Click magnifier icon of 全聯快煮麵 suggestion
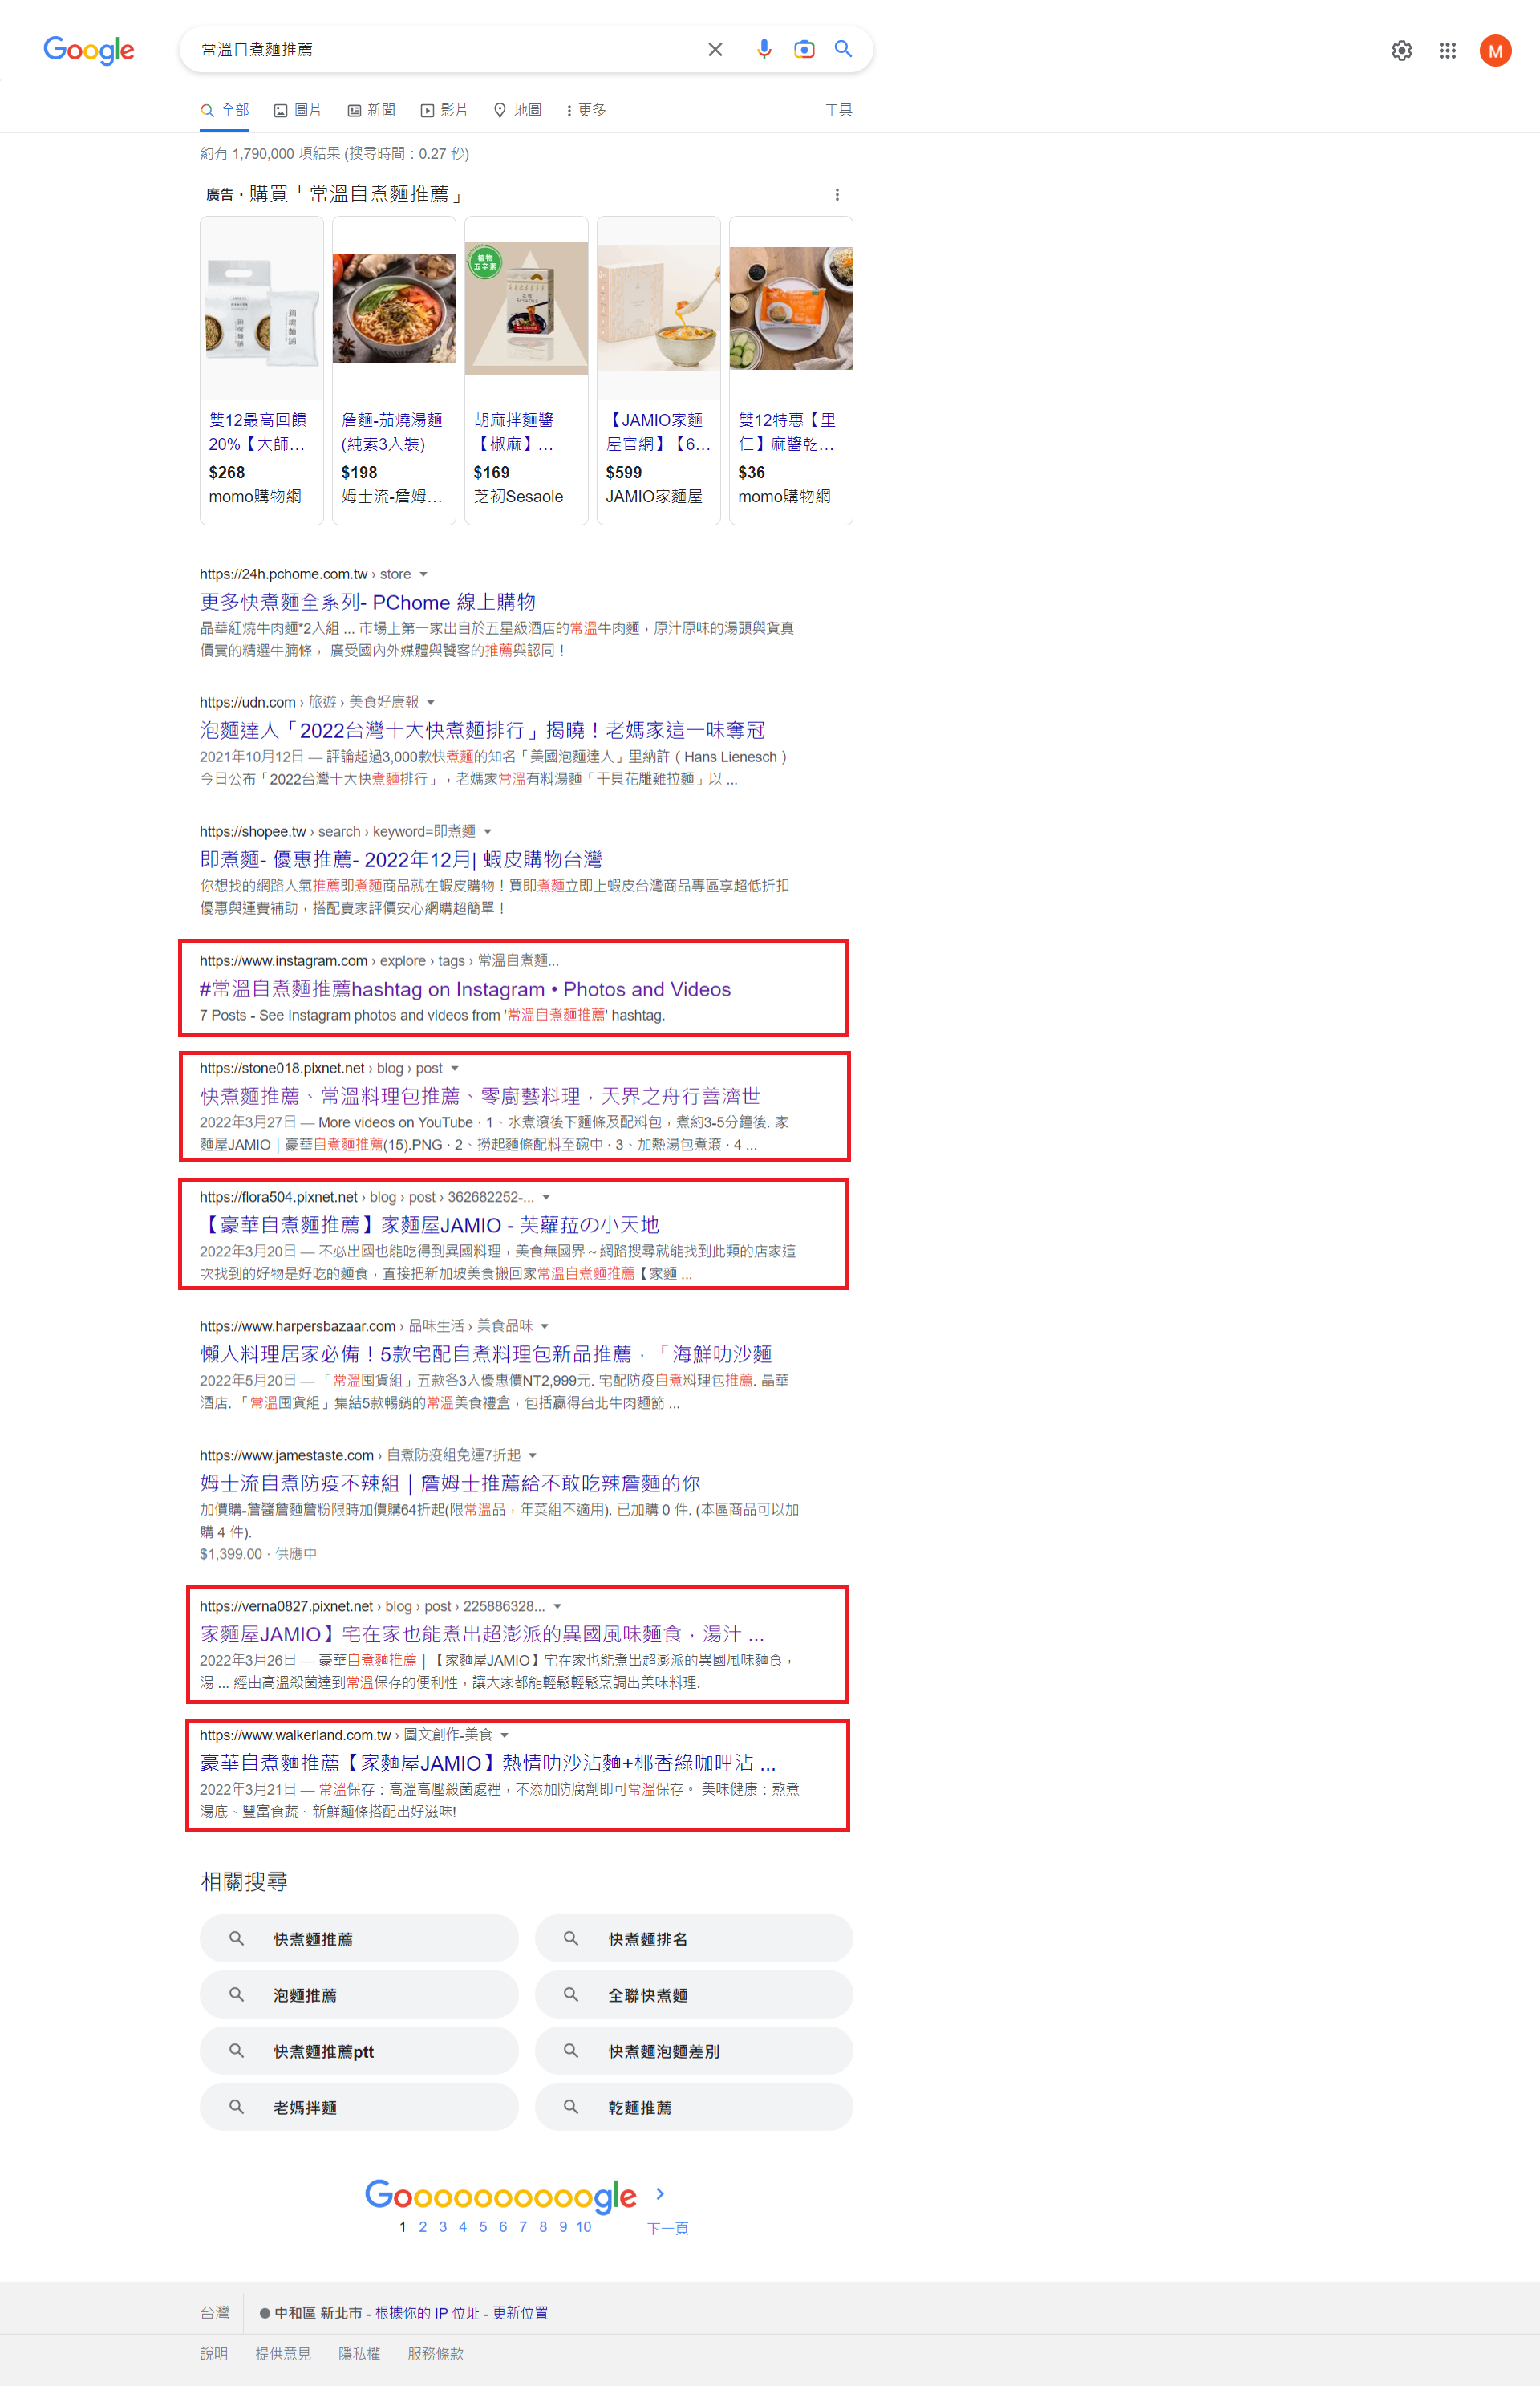Viewport: 1540px width, 2386px height. point(571,1994)
